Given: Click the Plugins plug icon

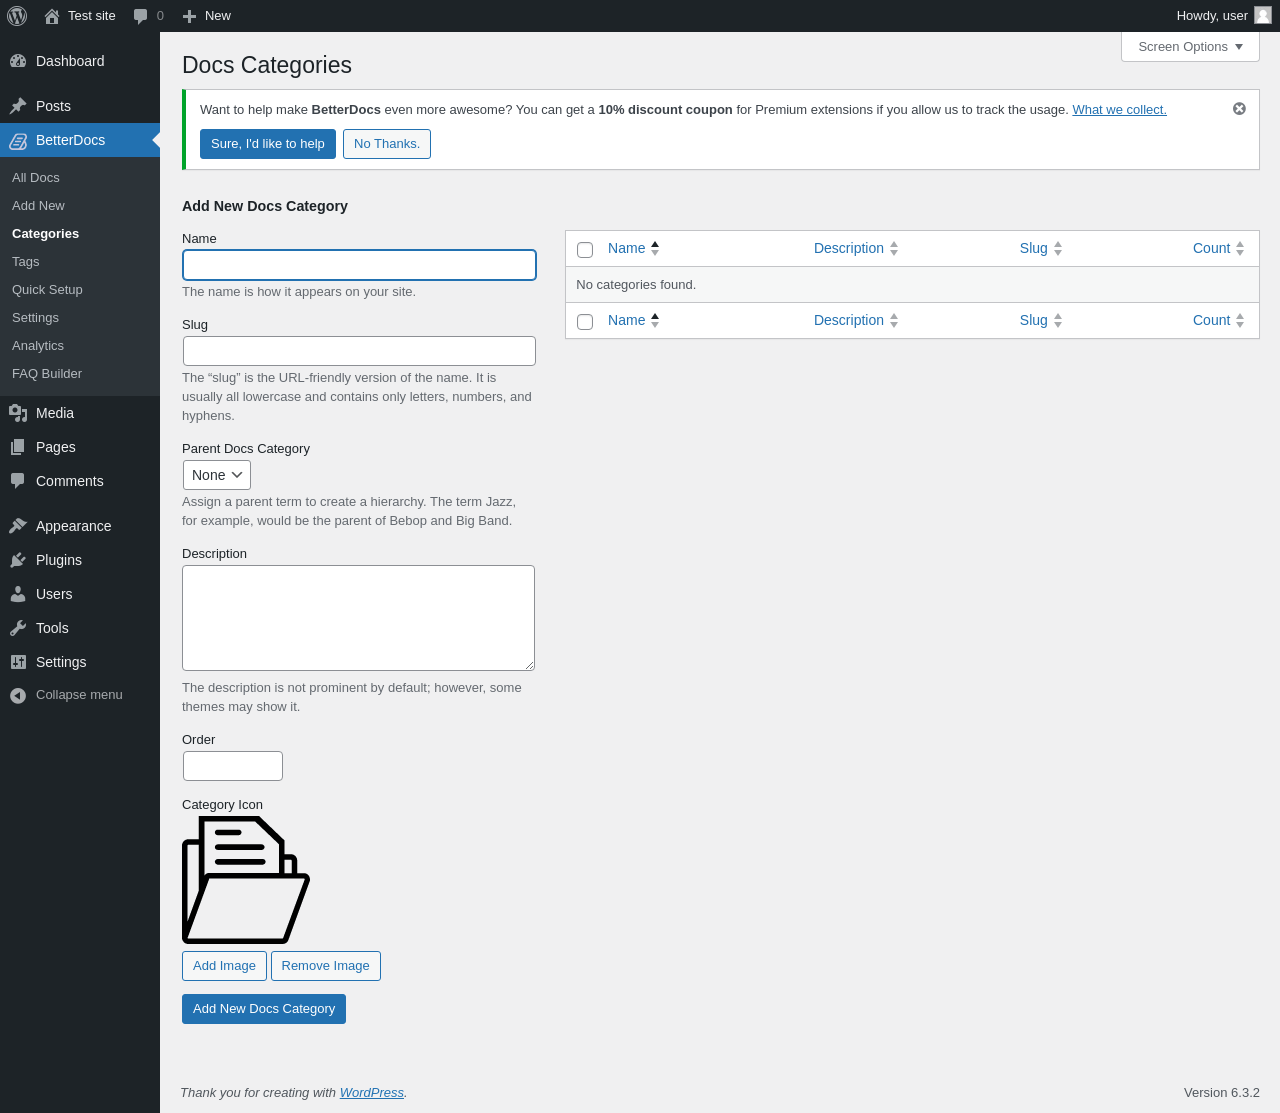Looking at the screenshot, I should coord(18,560).
